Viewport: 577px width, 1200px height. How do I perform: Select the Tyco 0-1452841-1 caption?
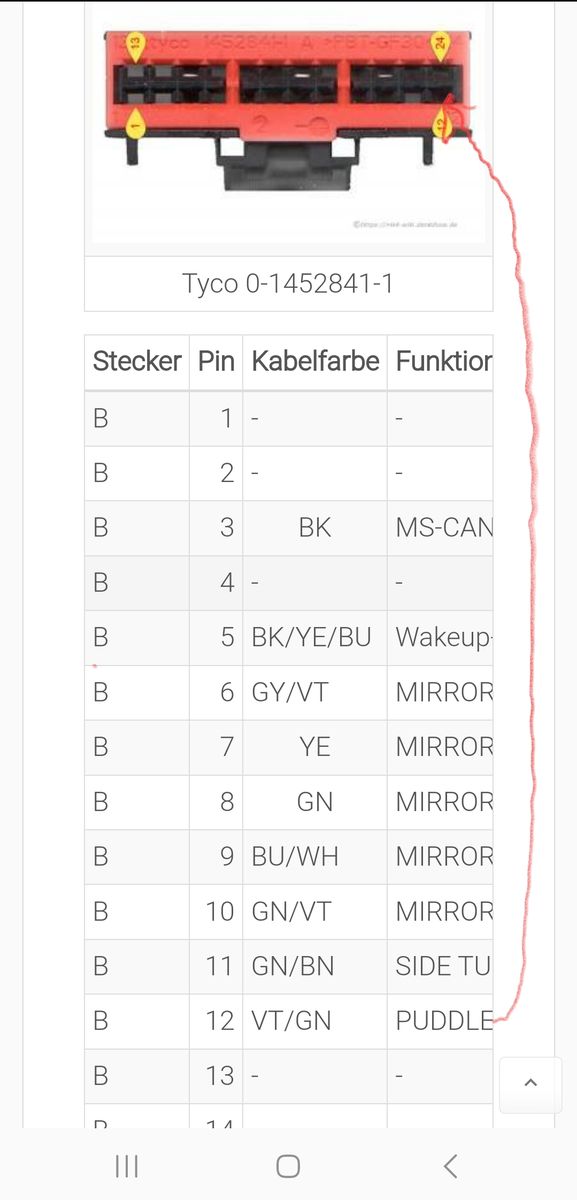pyautogui.click(x=288, y=284)
